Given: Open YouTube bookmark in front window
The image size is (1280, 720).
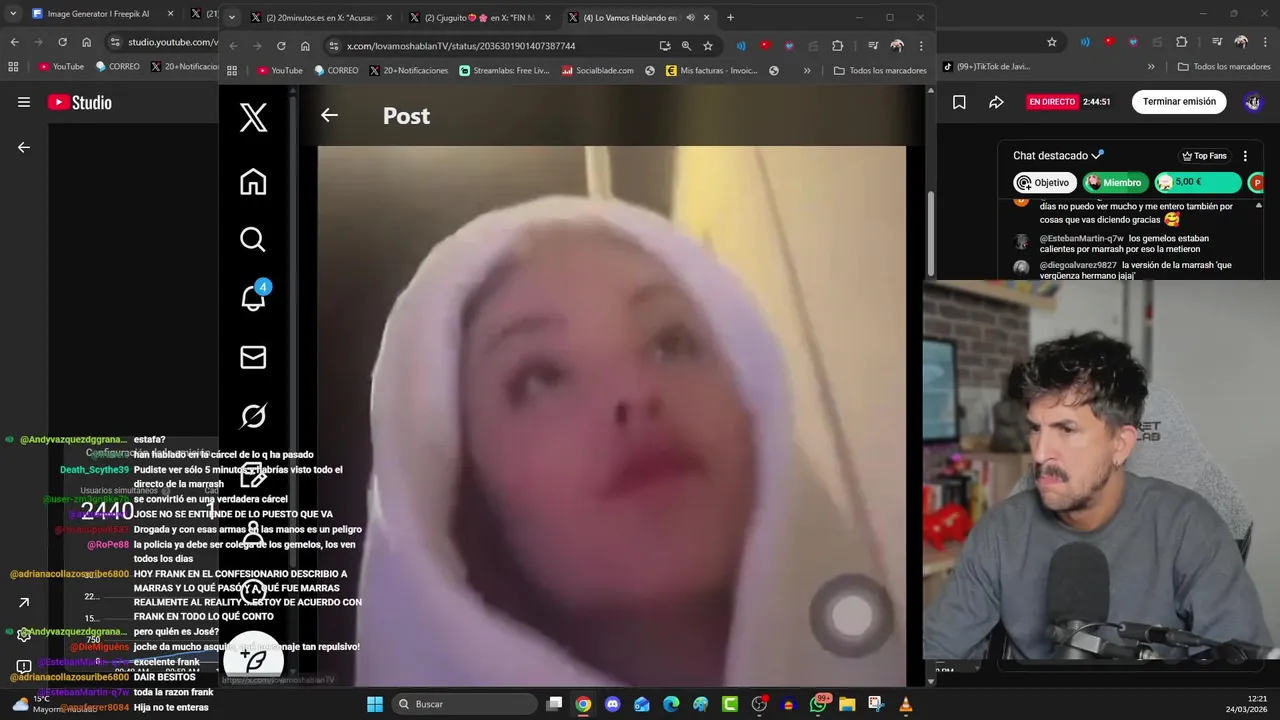Looking at the screenshot, I should [x=280, y=71].
